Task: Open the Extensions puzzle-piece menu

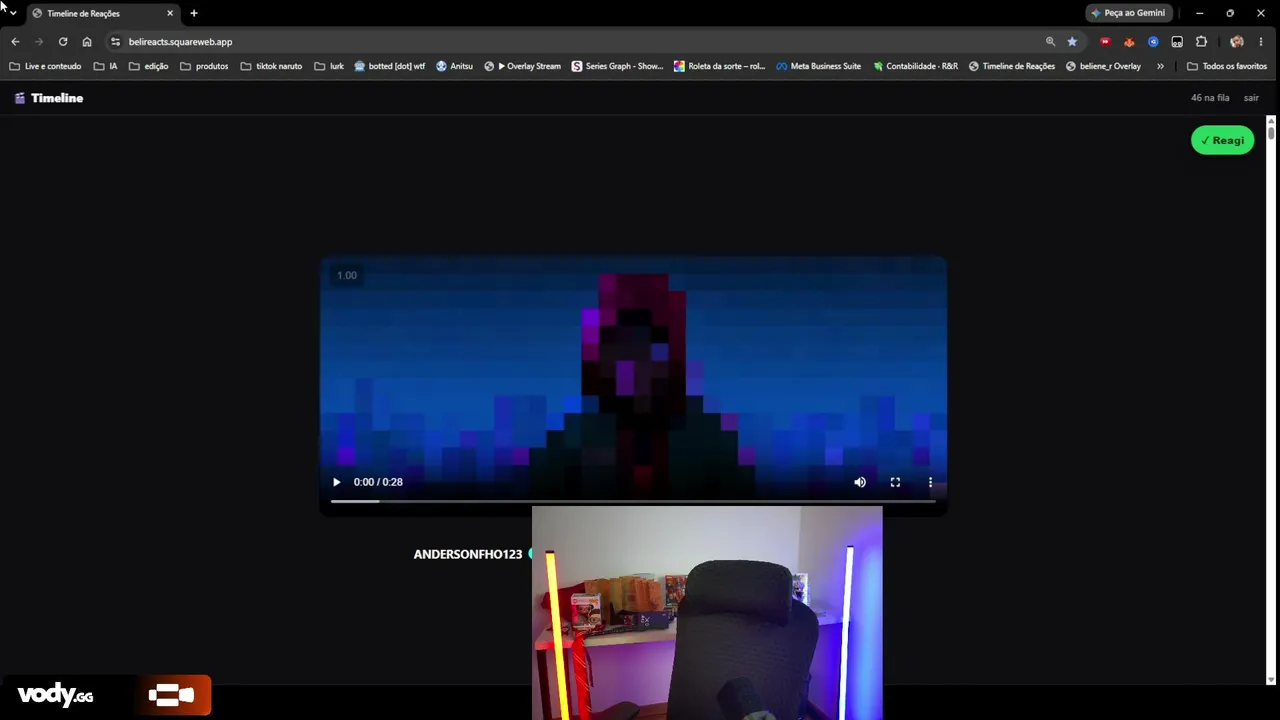Action: point(1201,42)
